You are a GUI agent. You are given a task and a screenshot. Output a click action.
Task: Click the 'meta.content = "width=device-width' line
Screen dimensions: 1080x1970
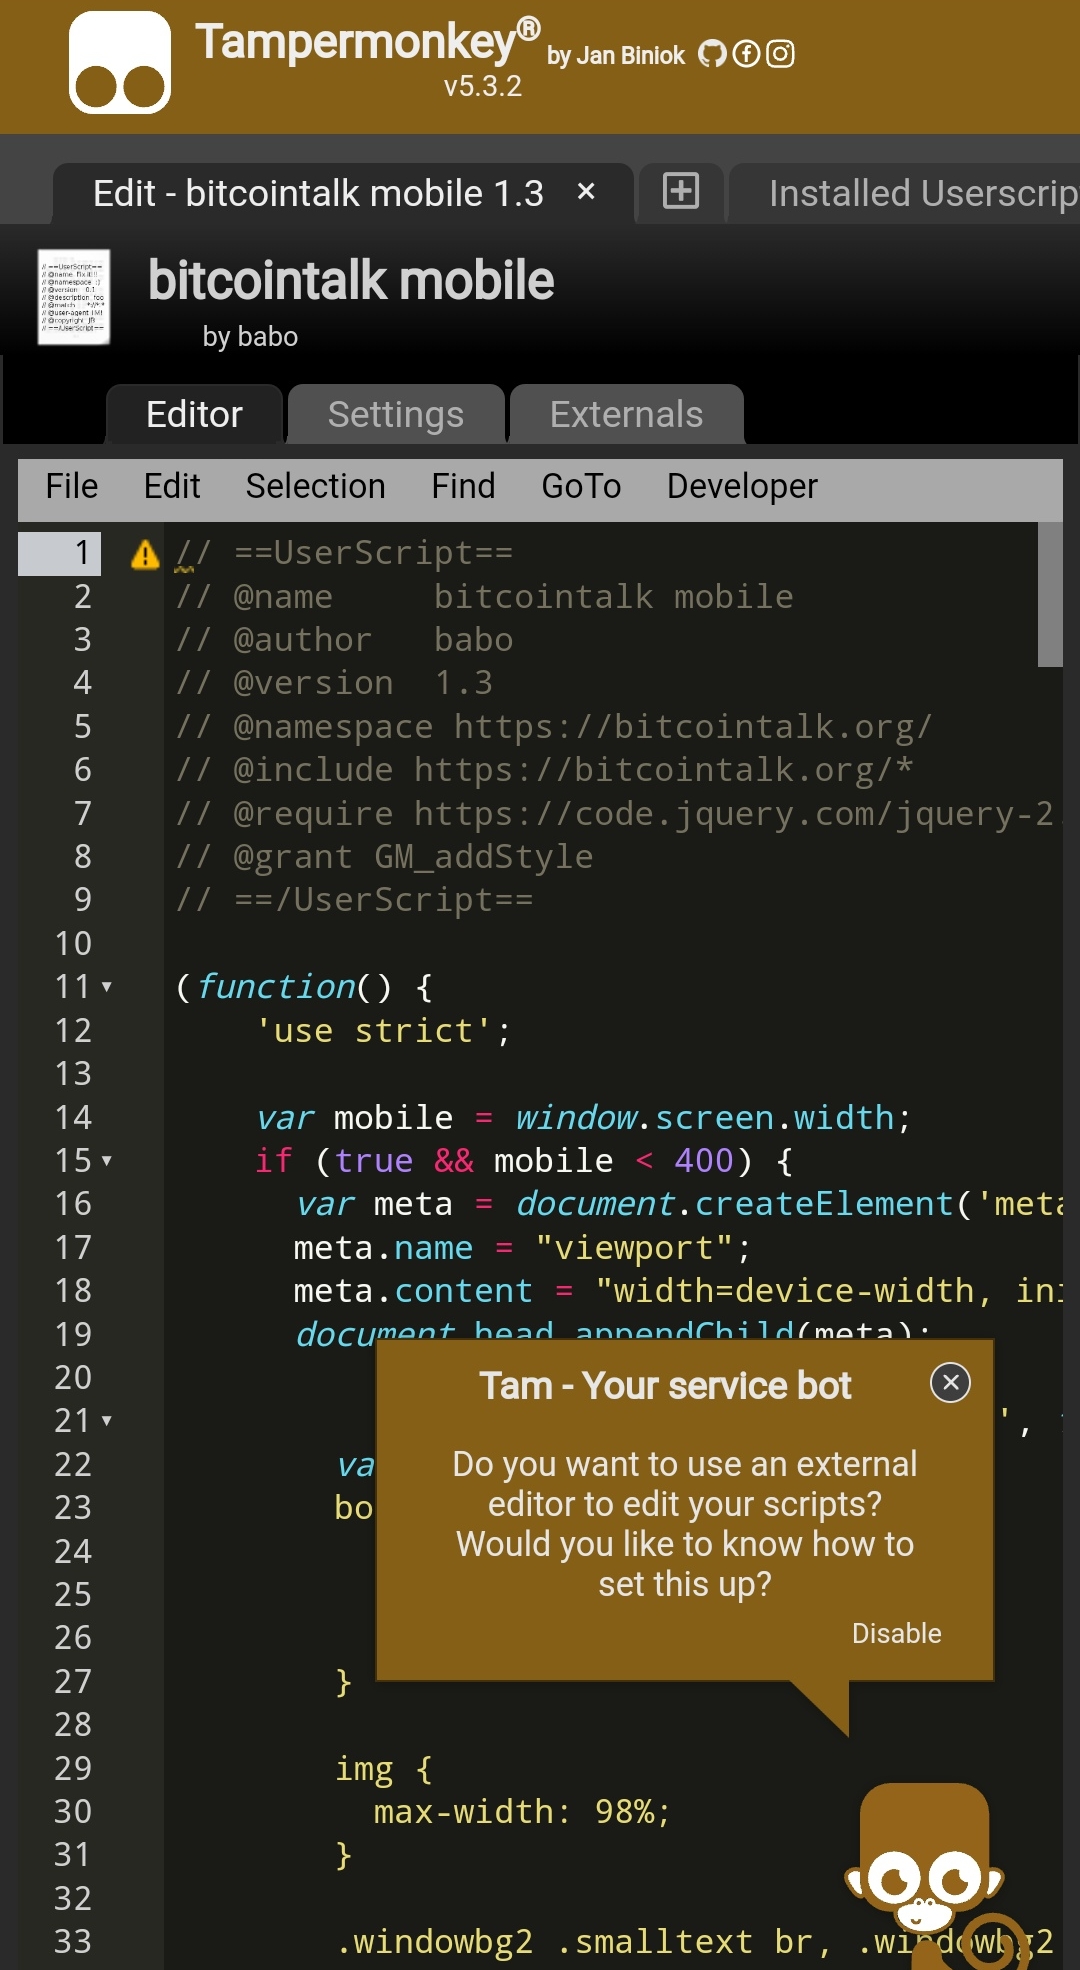click(678, 1291)
